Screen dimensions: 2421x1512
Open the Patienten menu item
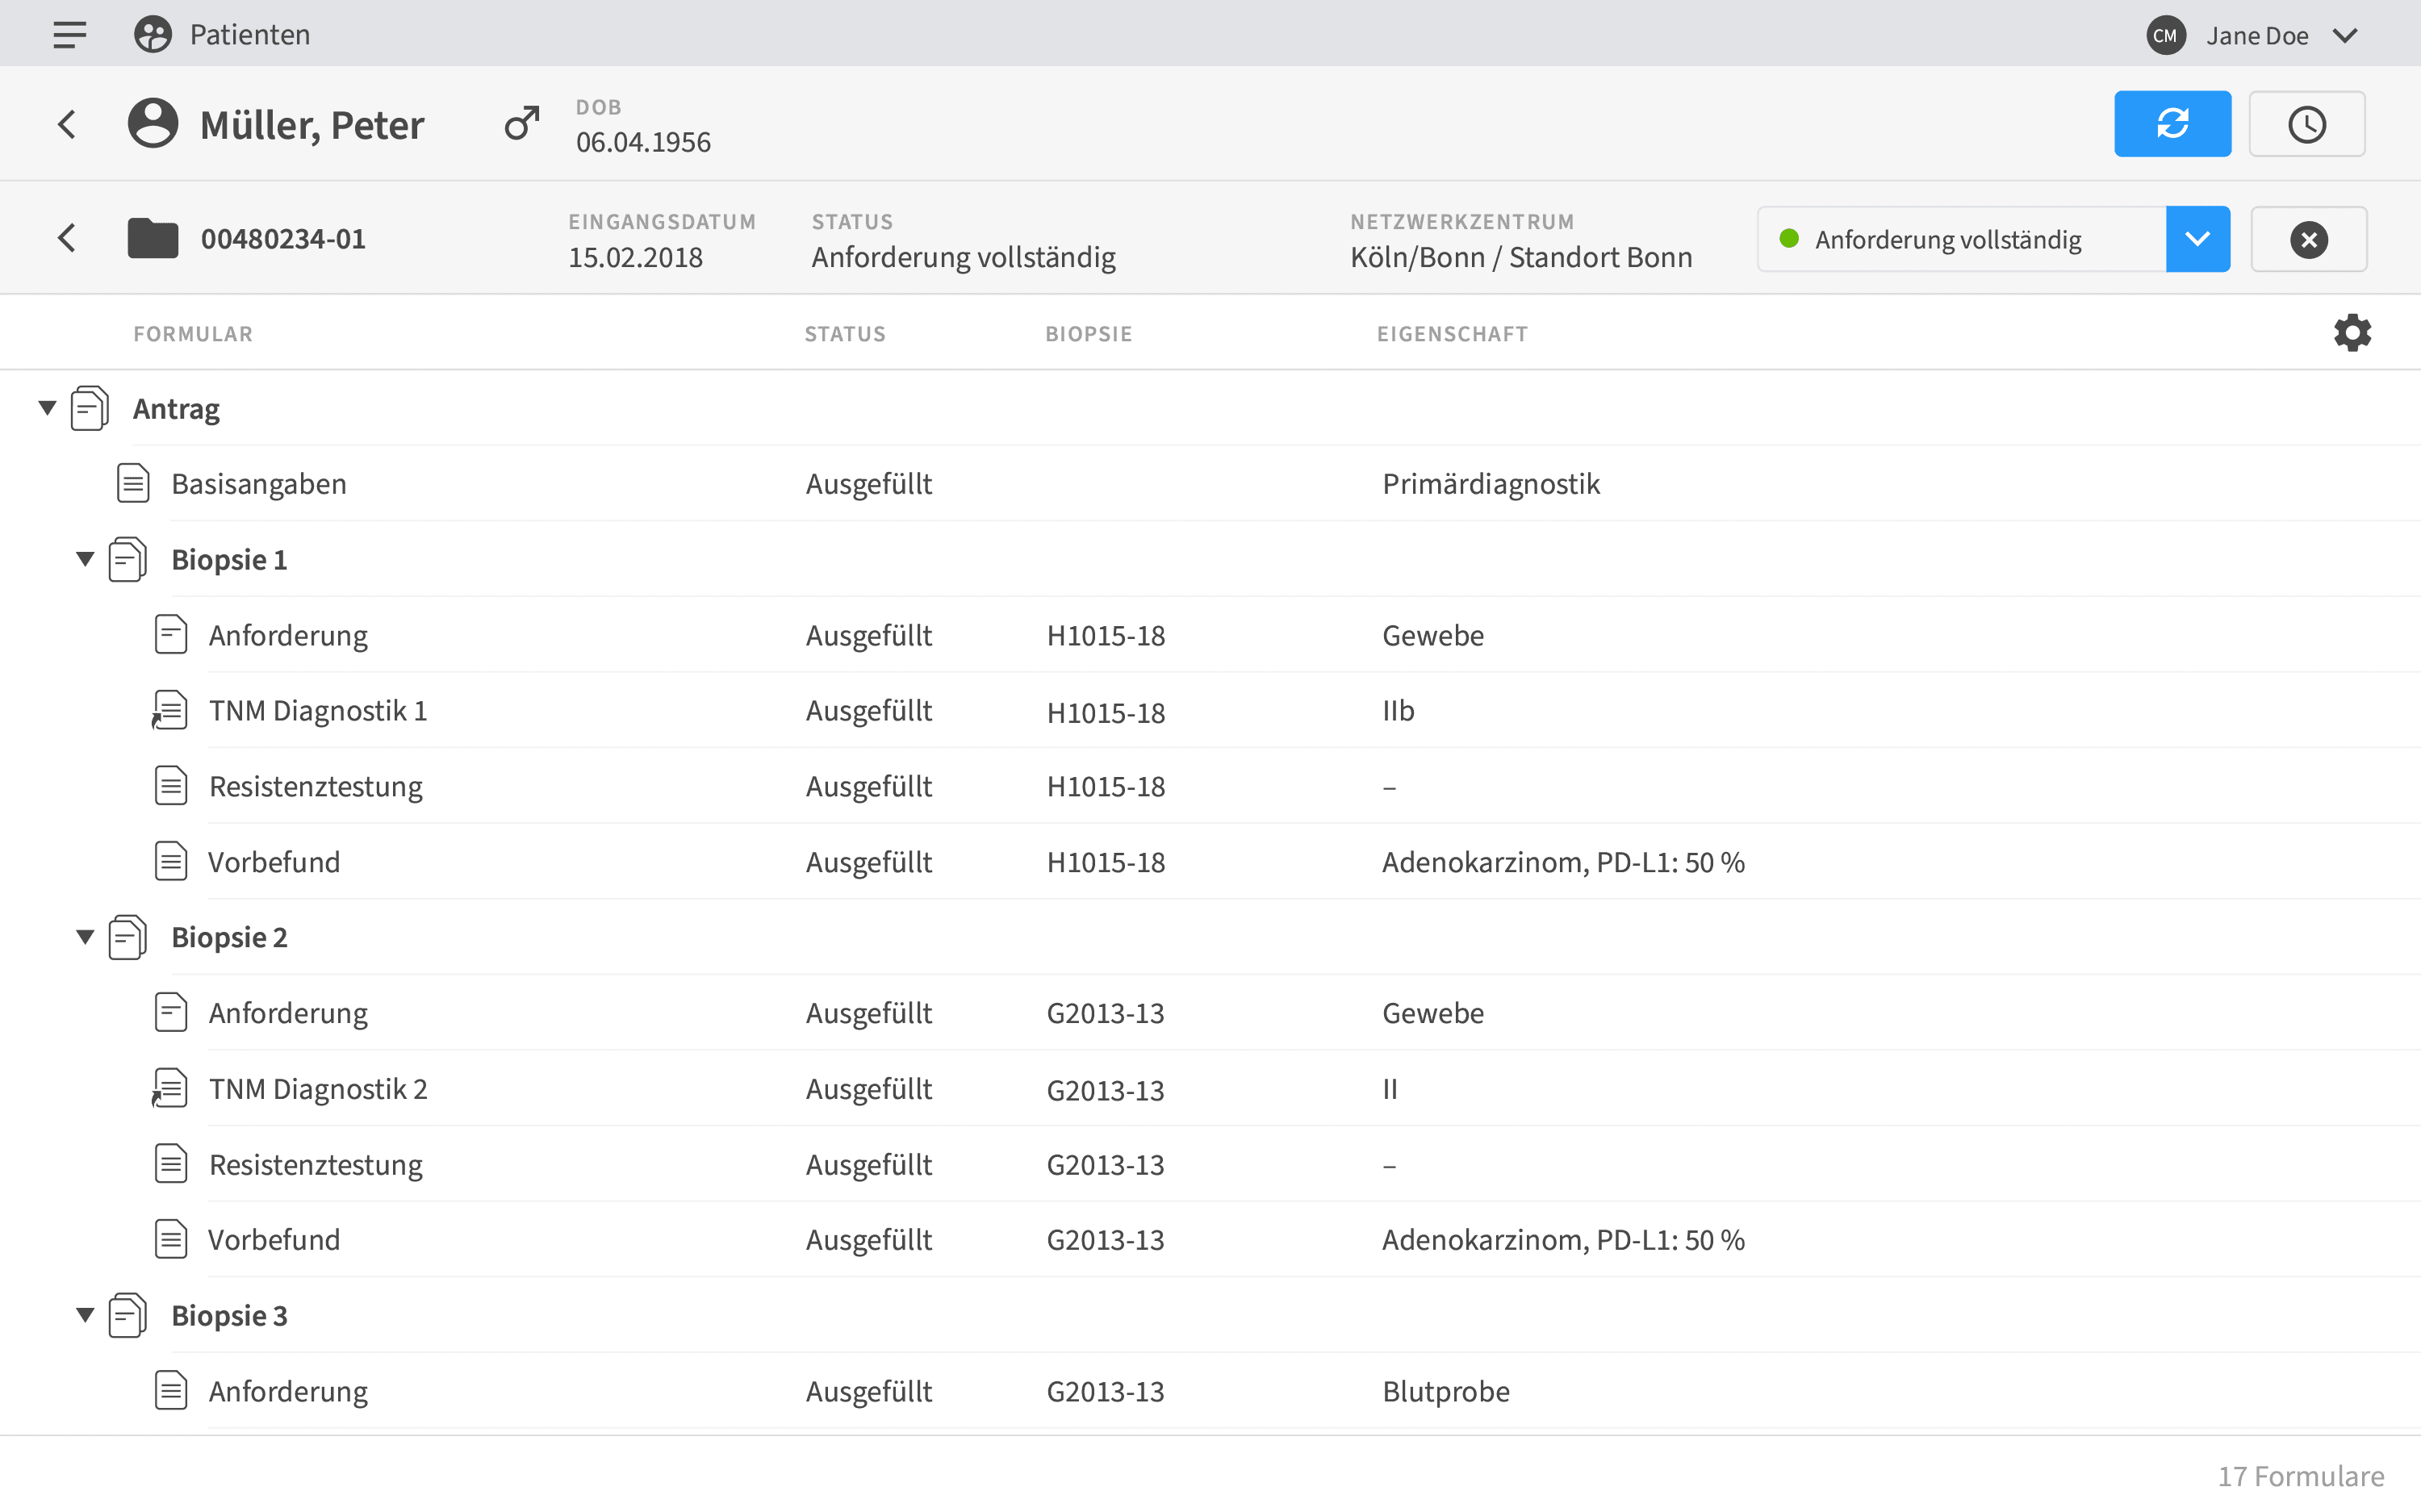pyautogui.click(x=250, y=33)
